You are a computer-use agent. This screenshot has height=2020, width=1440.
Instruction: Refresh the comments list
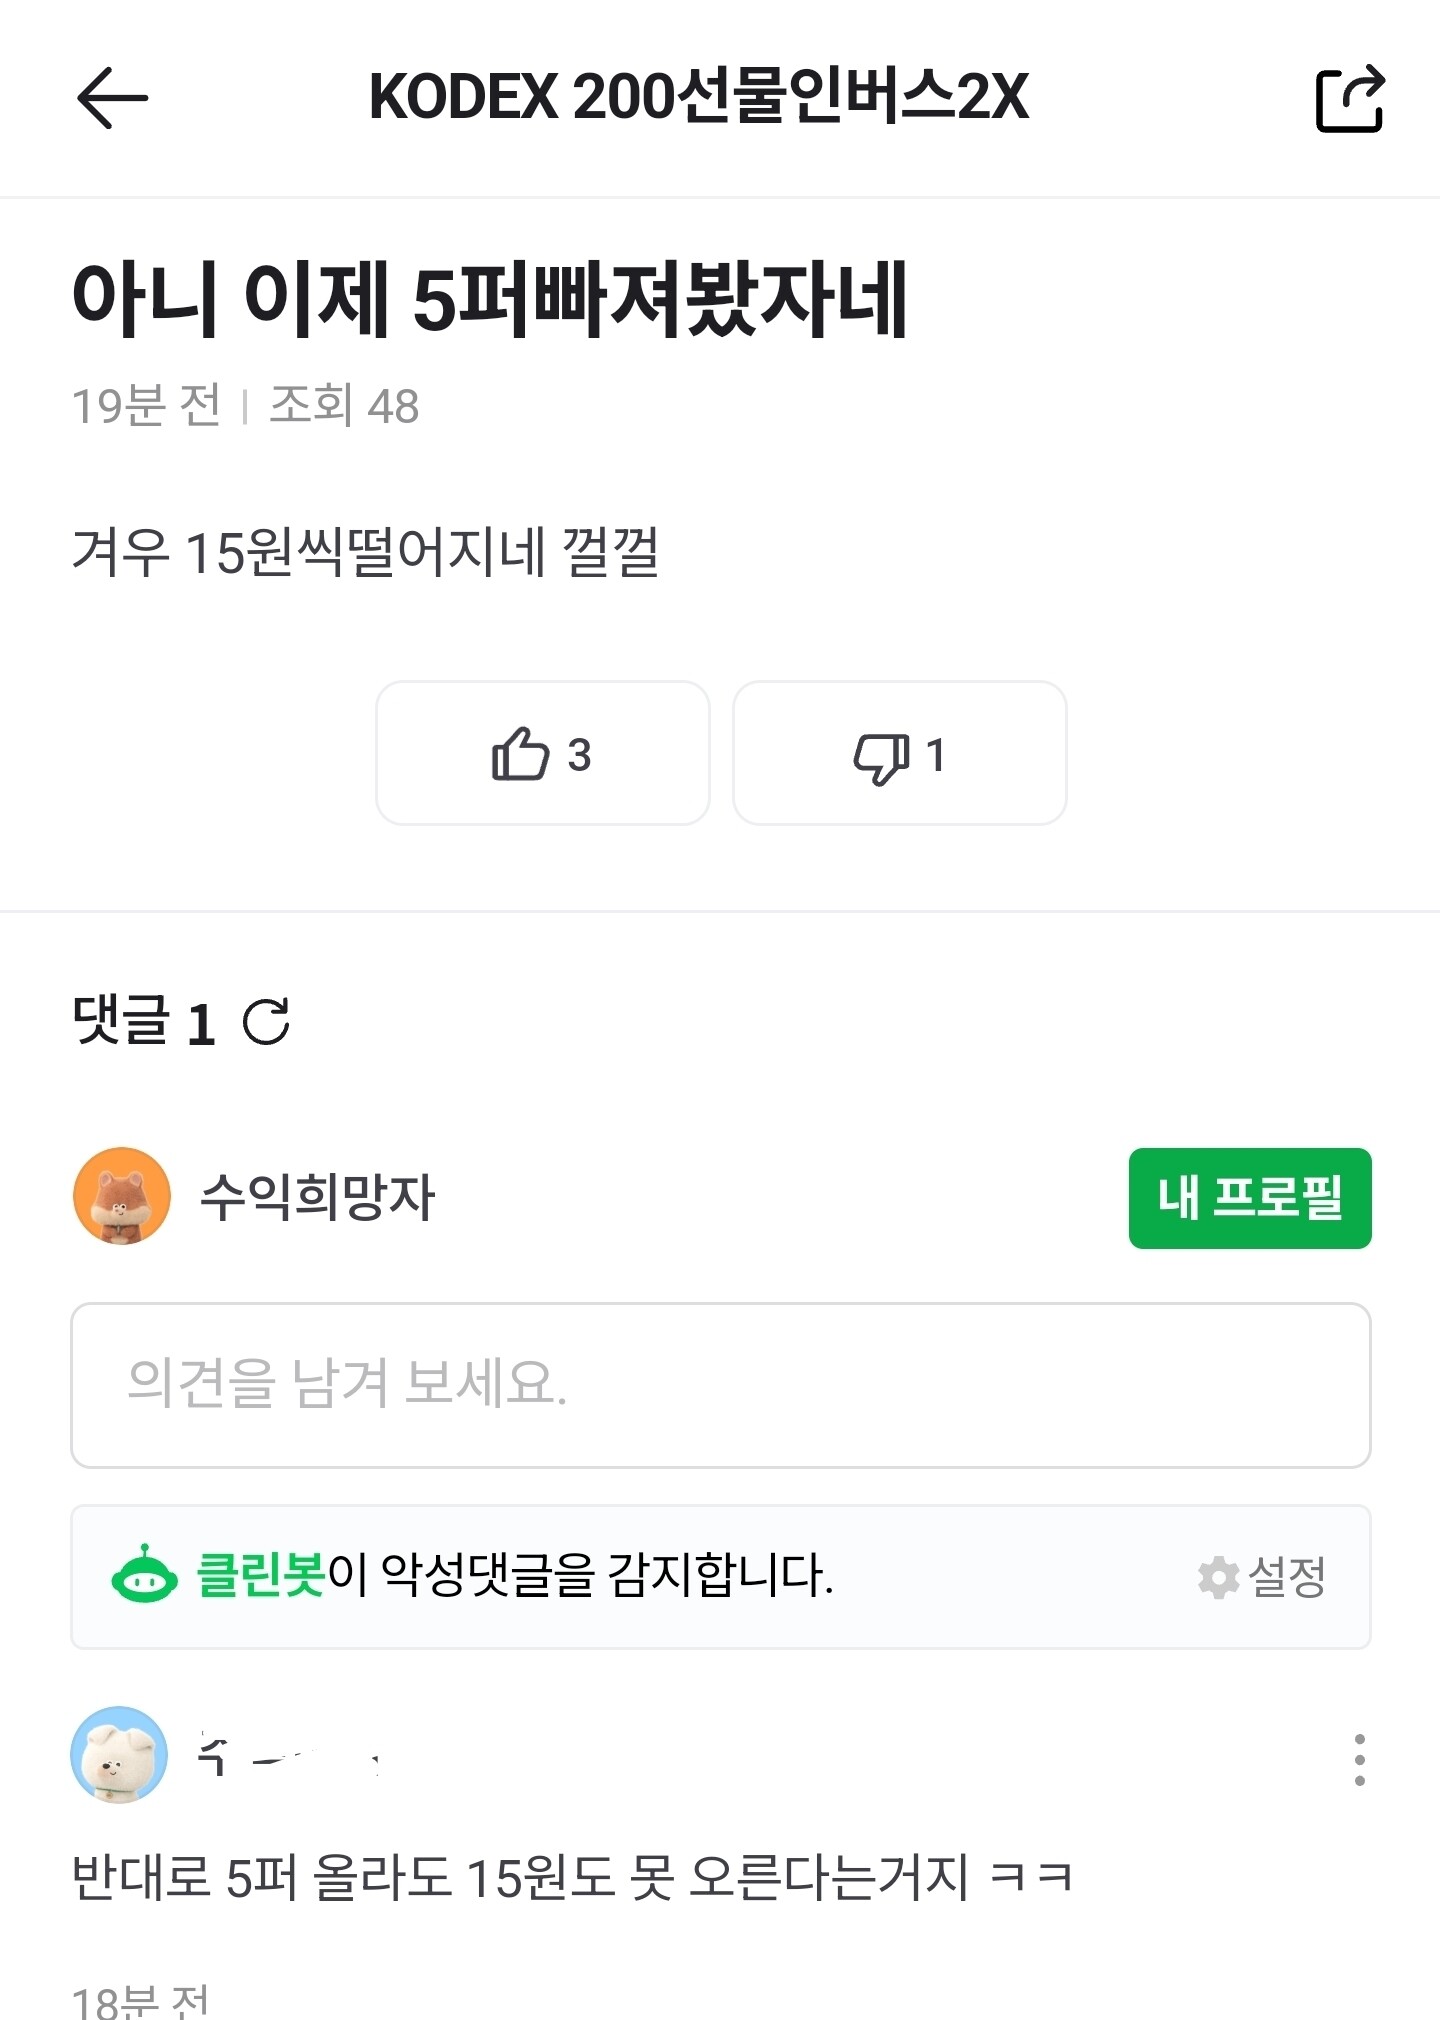(x=266, y=1022)
